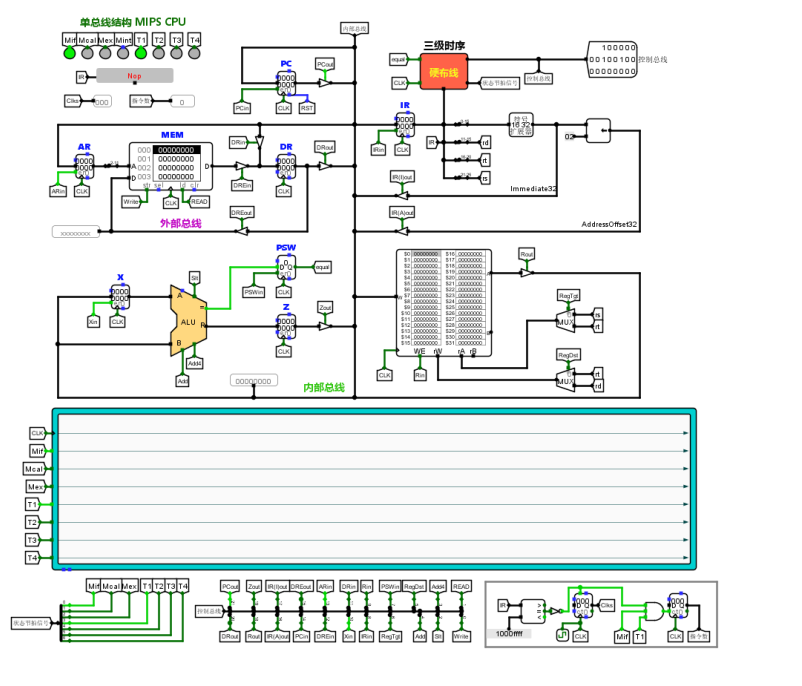Click the Rout tunnel above register file buffer

pyautogui.click(x=527, y=254)
